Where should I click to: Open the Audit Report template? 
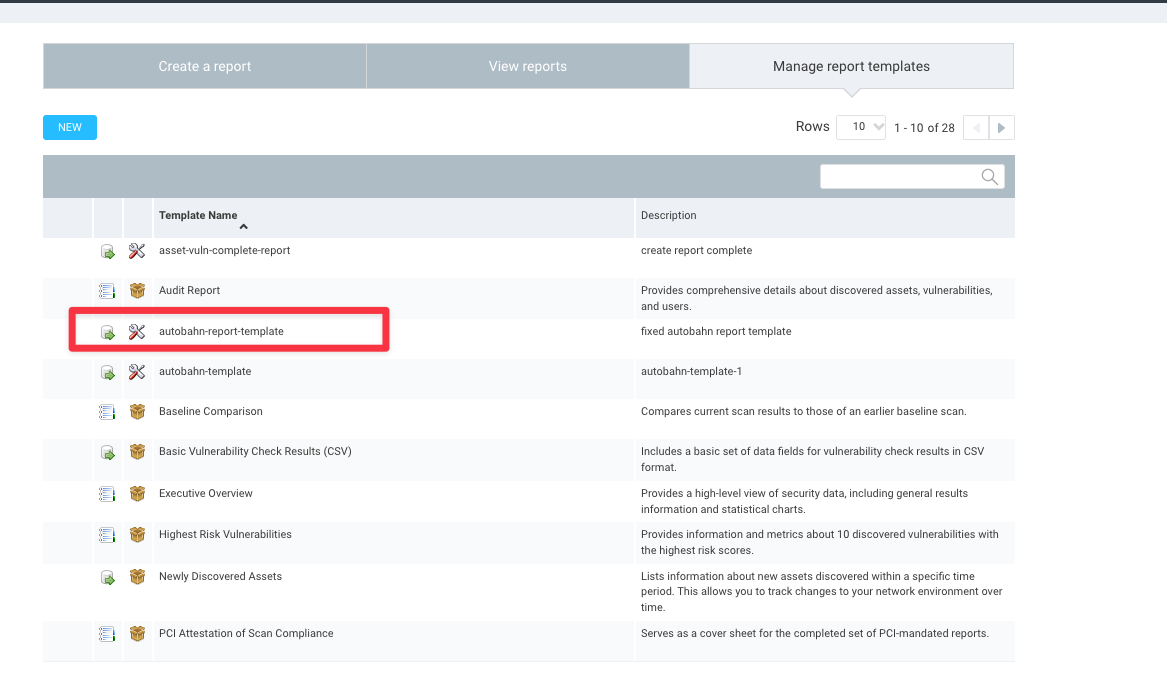click(189, 291)
